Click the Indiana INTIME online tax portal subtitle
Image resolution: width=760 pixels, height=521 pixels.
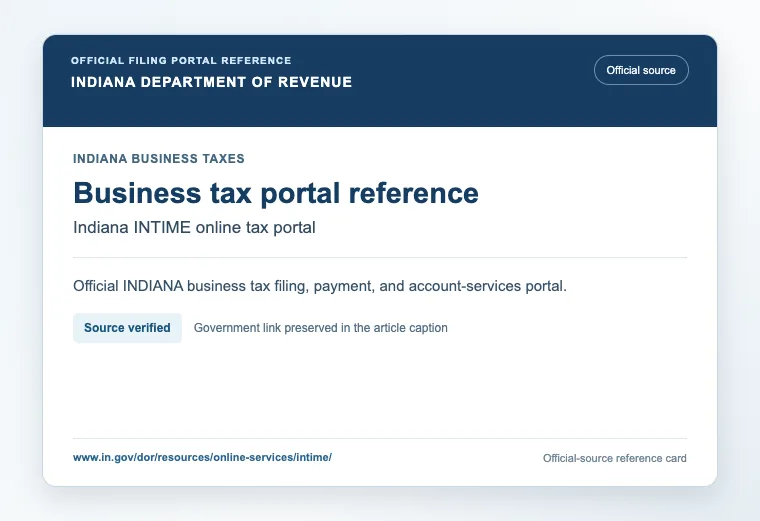[x=194, y=227]
